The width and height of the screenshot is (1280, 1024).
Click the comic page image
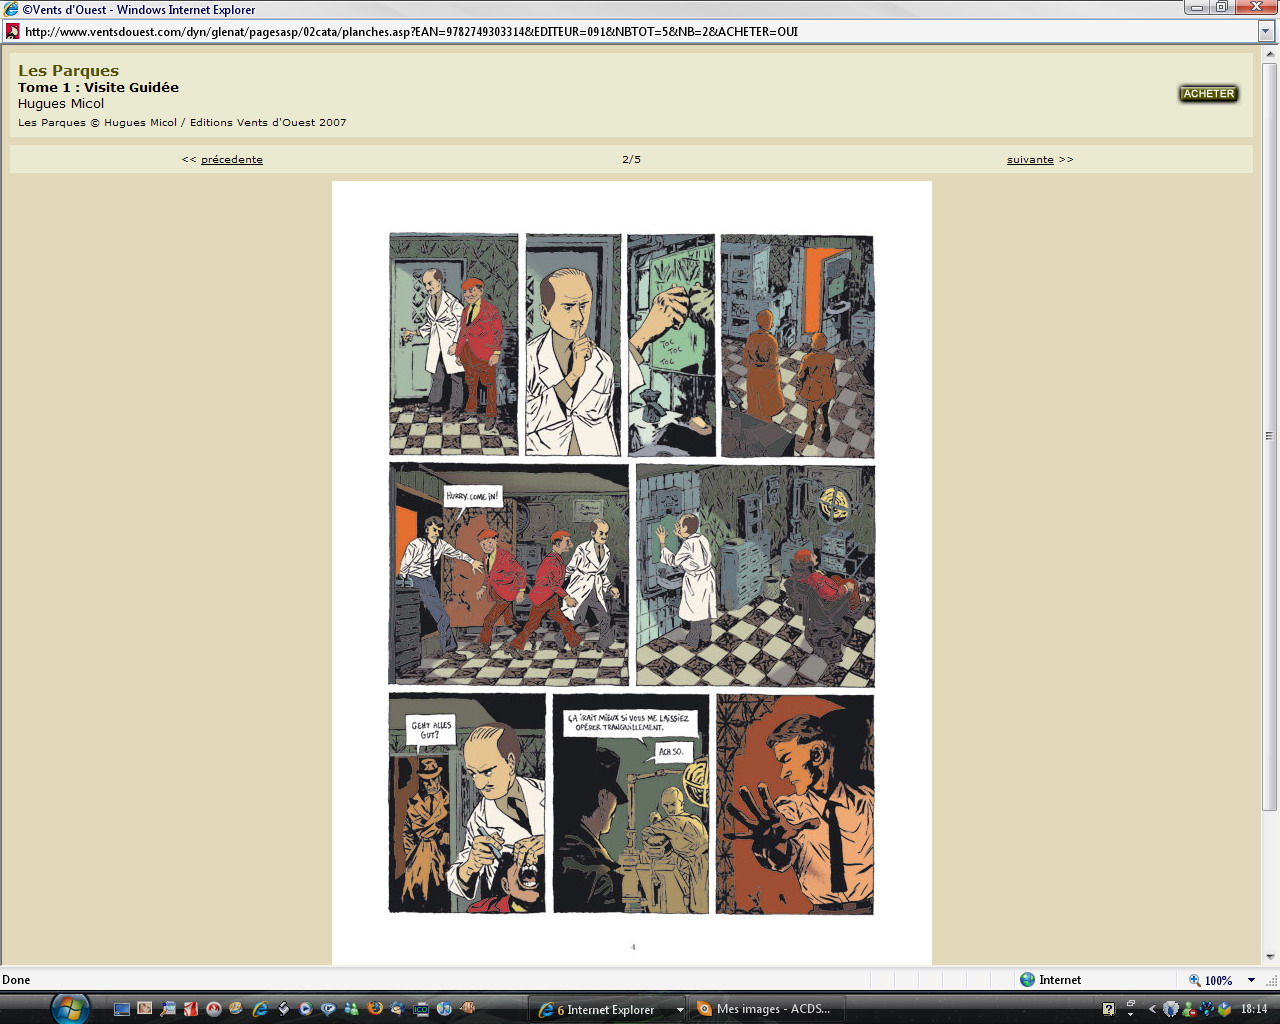pos(631,573)
